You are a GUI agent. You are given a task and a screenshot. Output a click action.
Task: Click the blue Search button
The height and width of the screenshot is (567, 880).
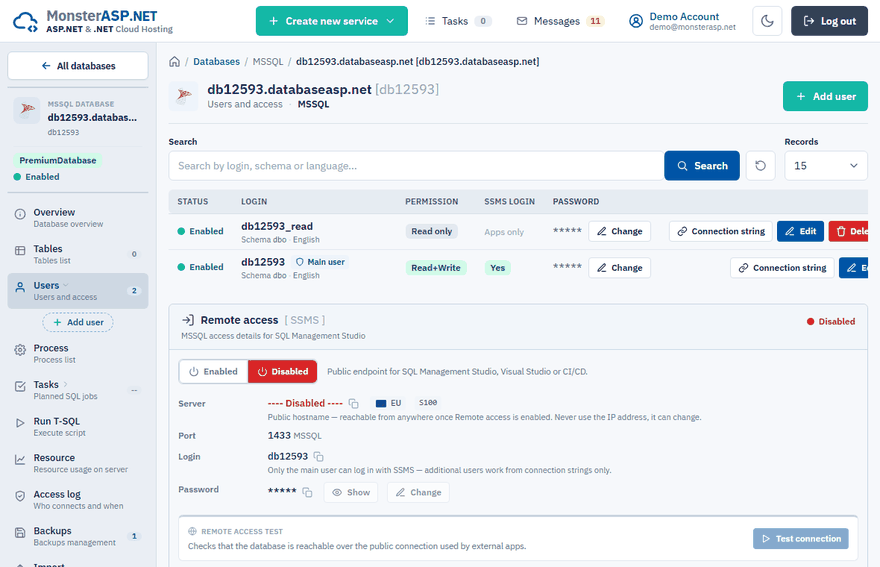click(702, 166)
